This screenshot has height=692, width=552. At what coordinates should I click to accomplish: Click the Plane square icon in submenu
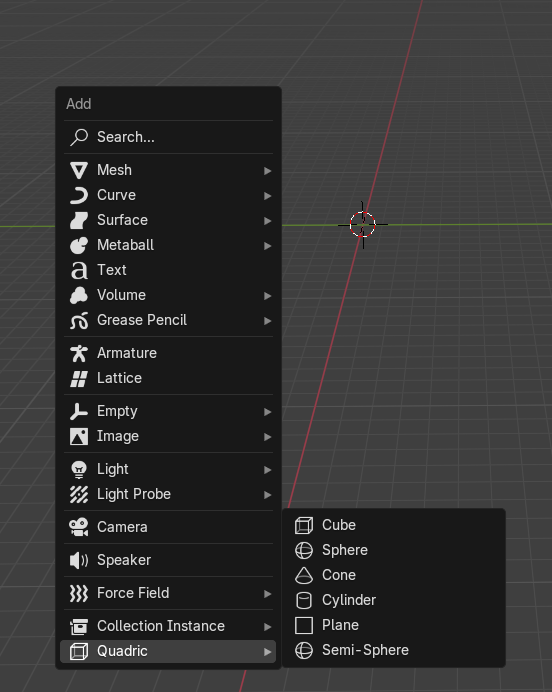(x=304, y=625)
